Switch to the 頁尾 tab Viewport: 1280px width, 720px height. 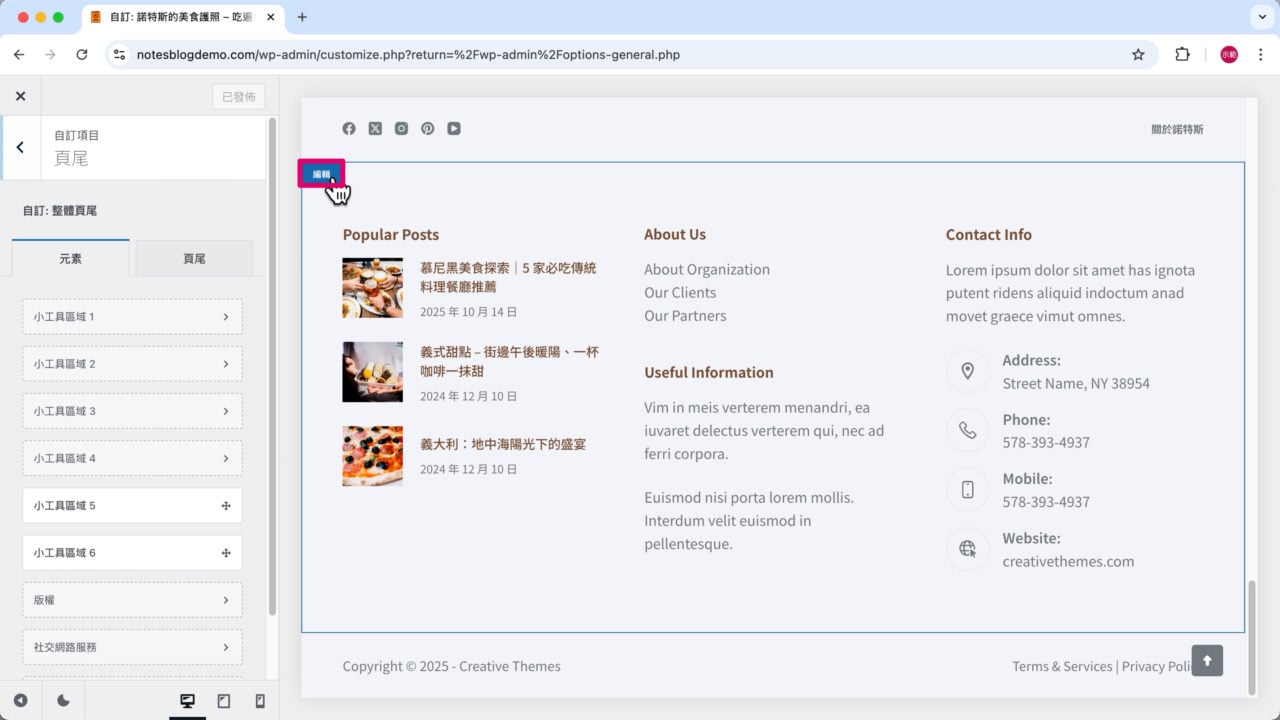point(194,258)
